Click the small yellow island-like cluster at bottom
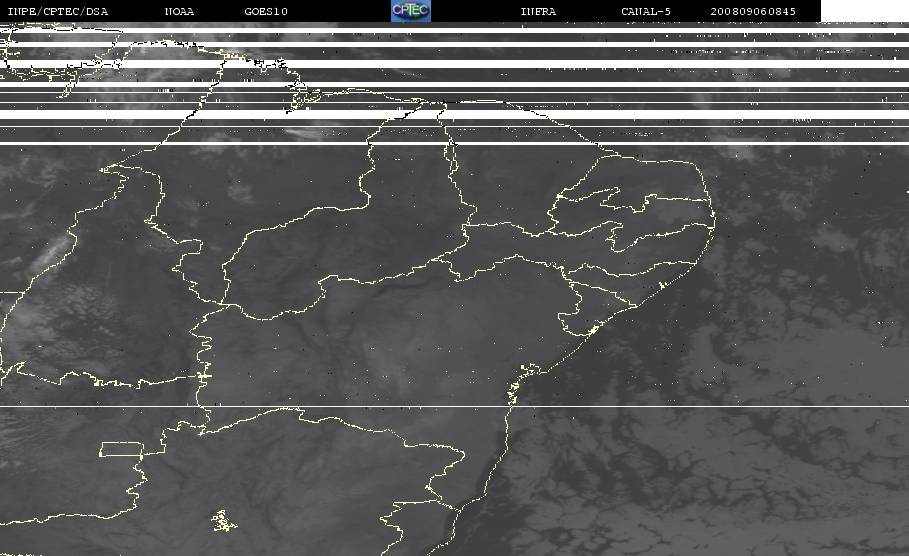This screenshot has width=909, height=556. click(223, 521)
